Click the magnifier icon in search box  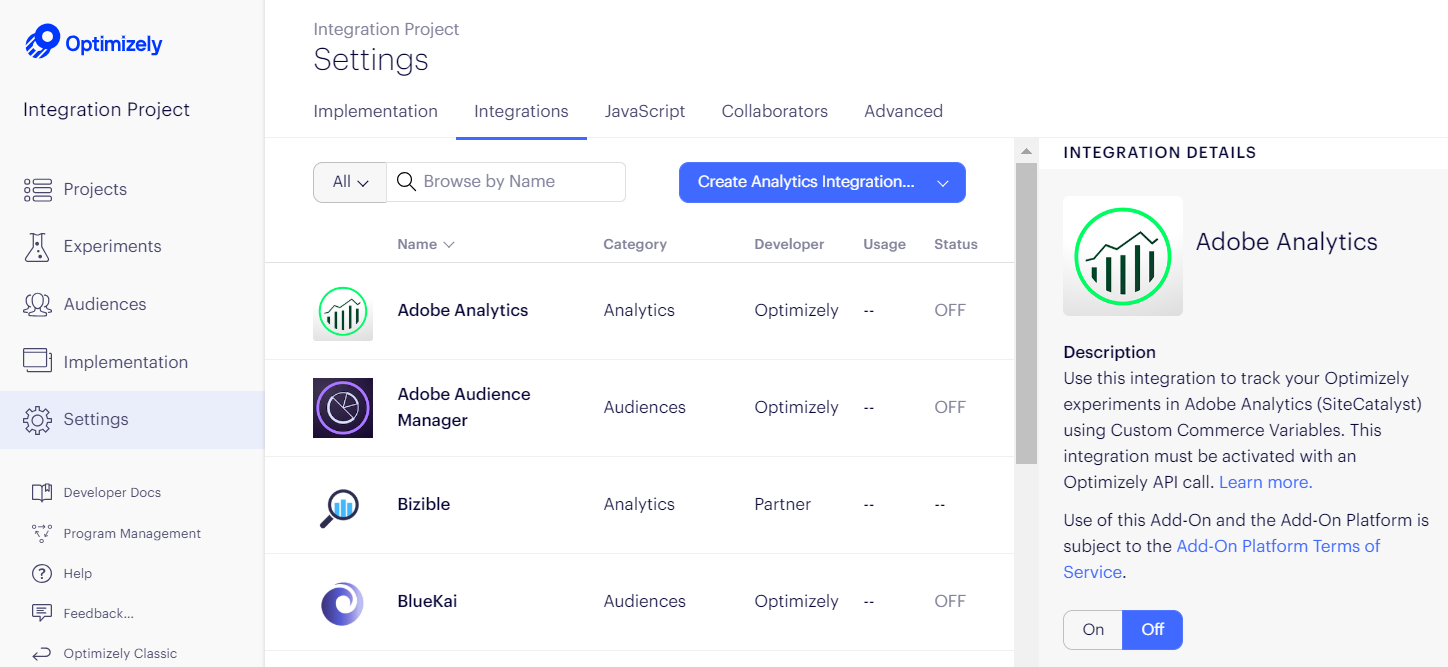[406, 182]
